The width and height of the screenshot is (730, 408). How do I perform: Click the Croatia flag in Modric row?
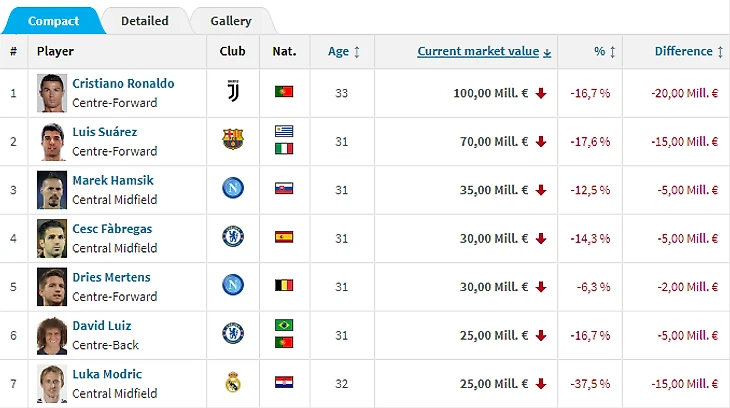pyautogui.click(x=284, y=382)
